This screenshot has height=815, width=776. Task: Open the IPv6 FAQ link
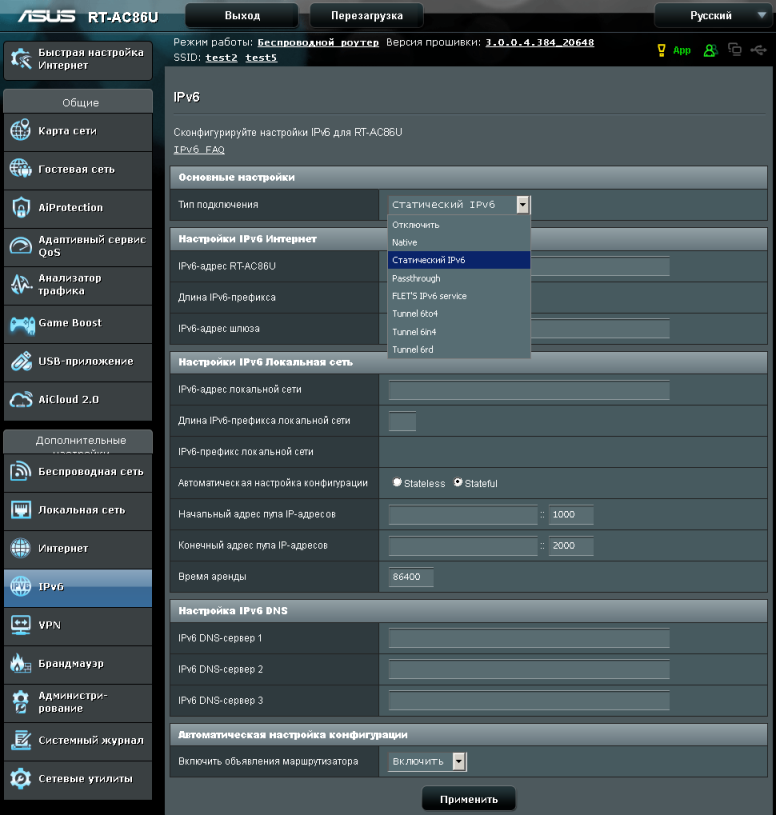point(199,150)
